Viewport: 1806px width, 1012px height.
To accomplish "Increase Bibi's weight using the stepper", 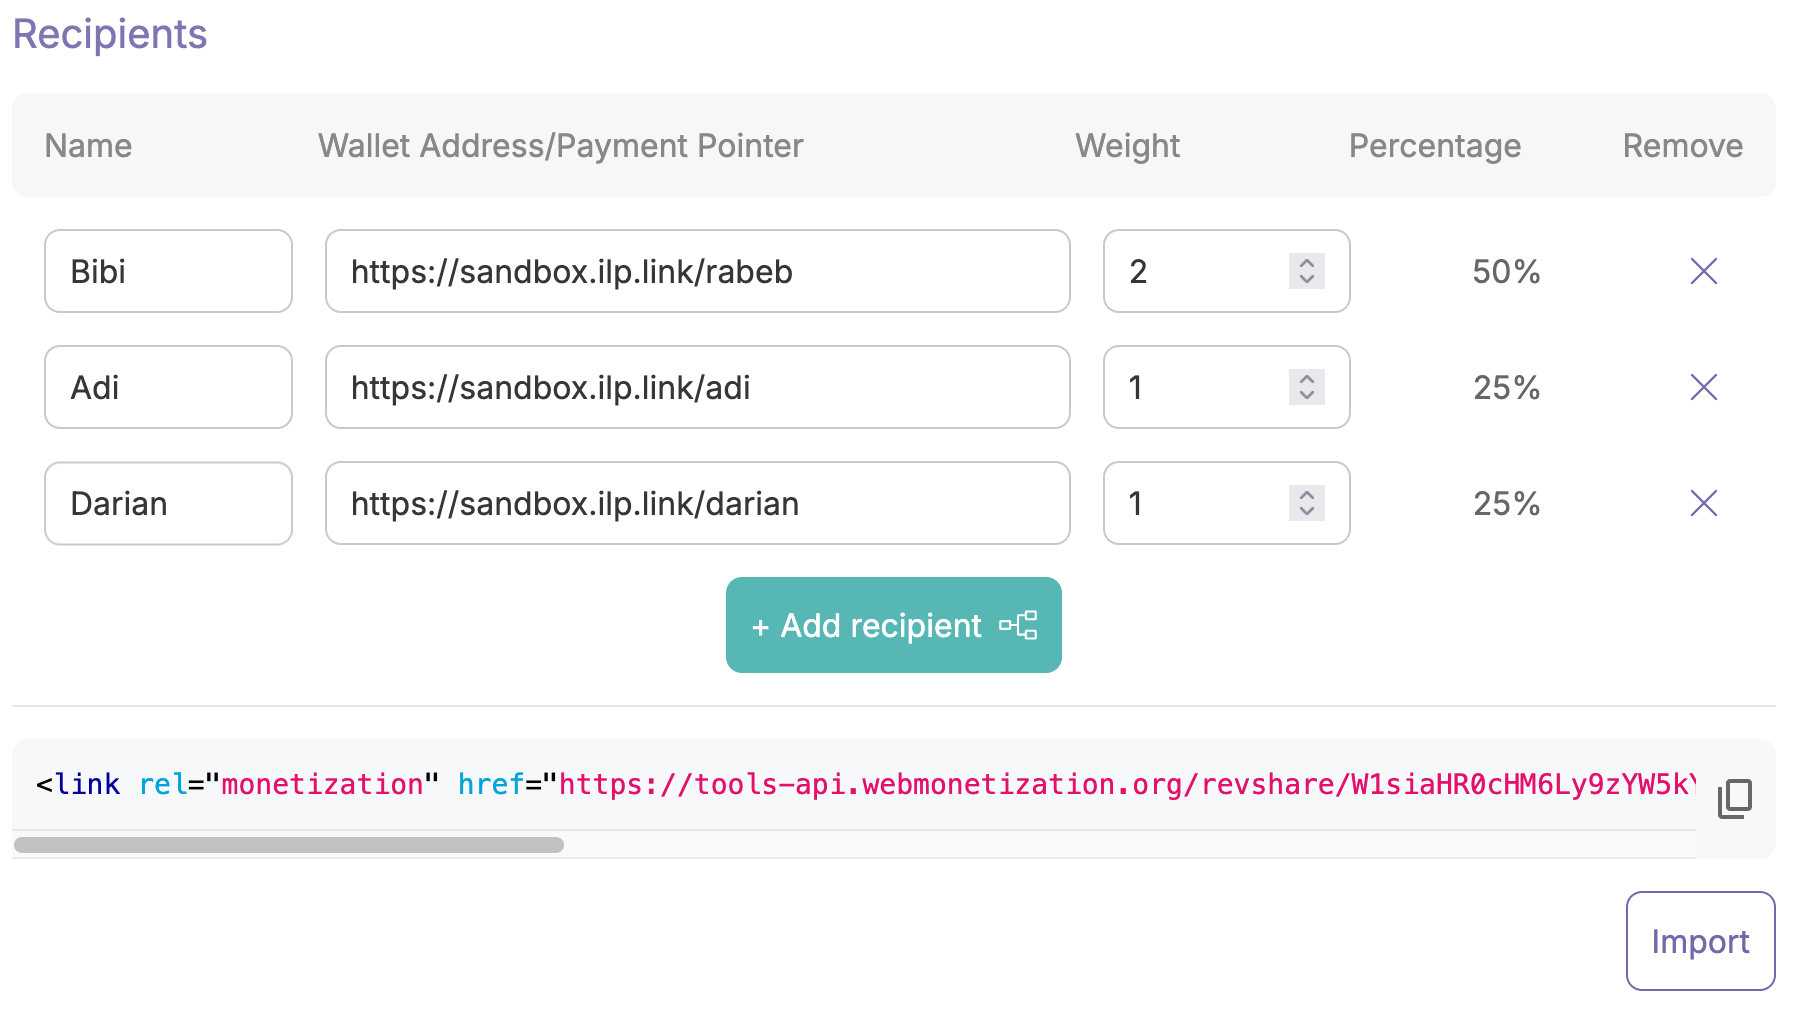I will click(x=1306, y=262).
